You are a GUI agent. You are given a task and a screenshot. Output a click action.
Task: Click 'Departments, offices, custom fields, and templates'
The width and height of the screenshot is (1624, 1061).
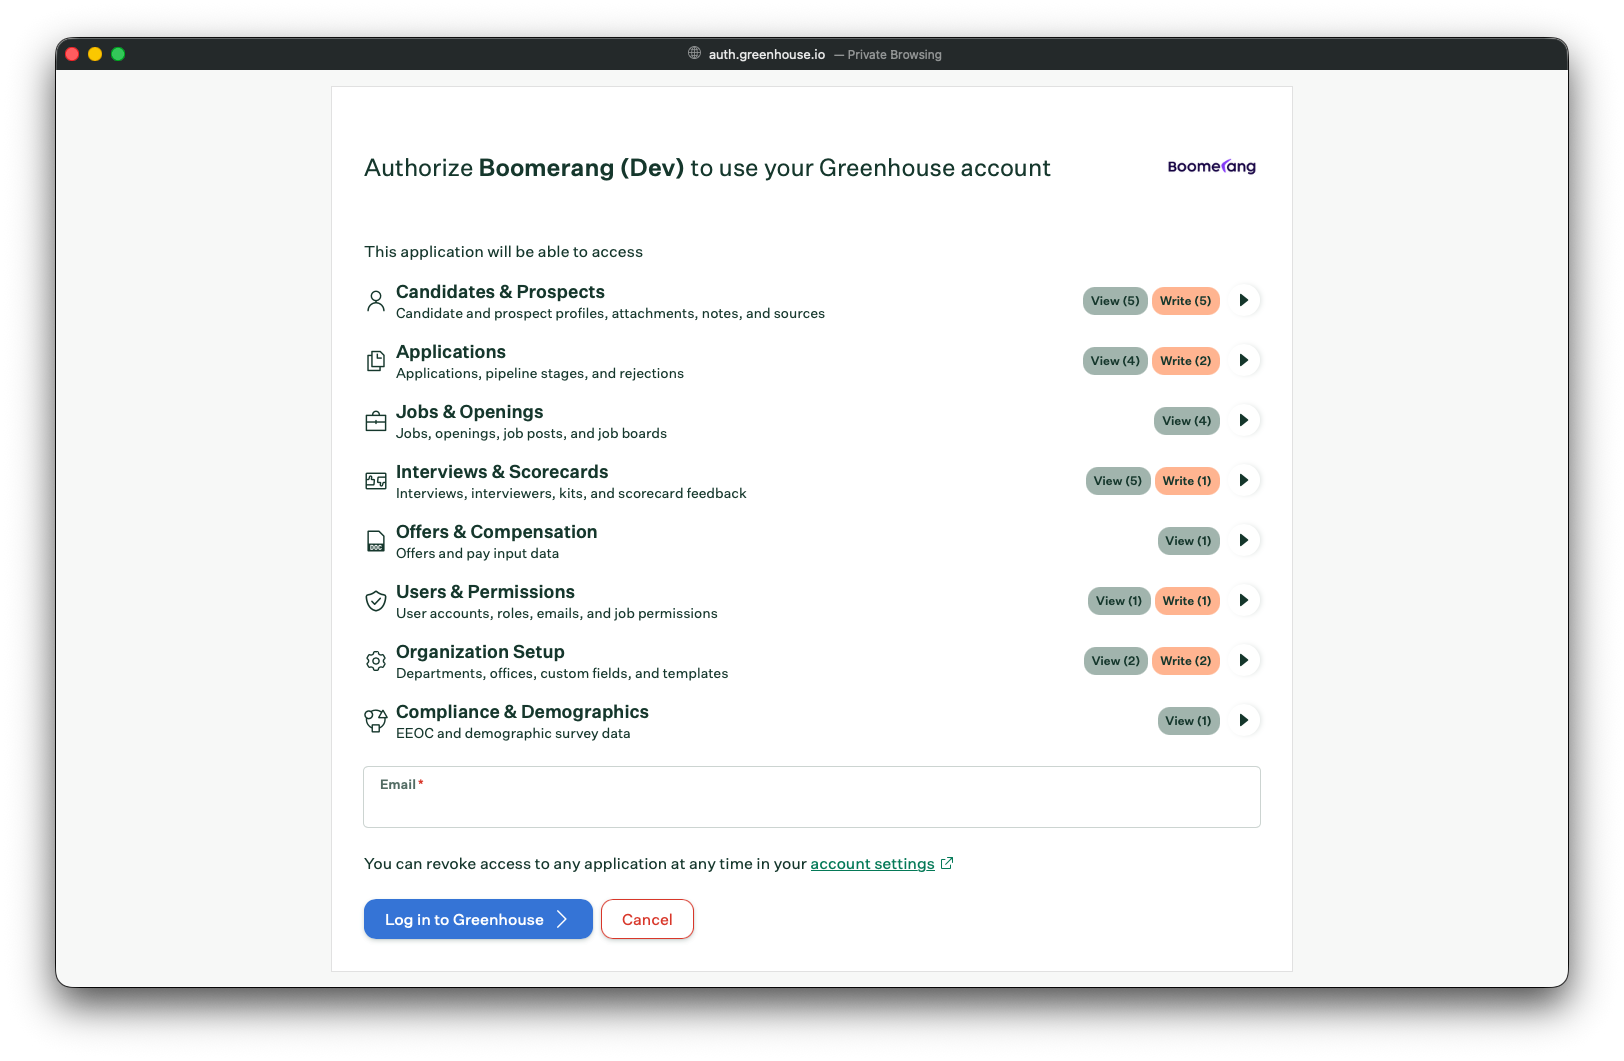[562, 674]
